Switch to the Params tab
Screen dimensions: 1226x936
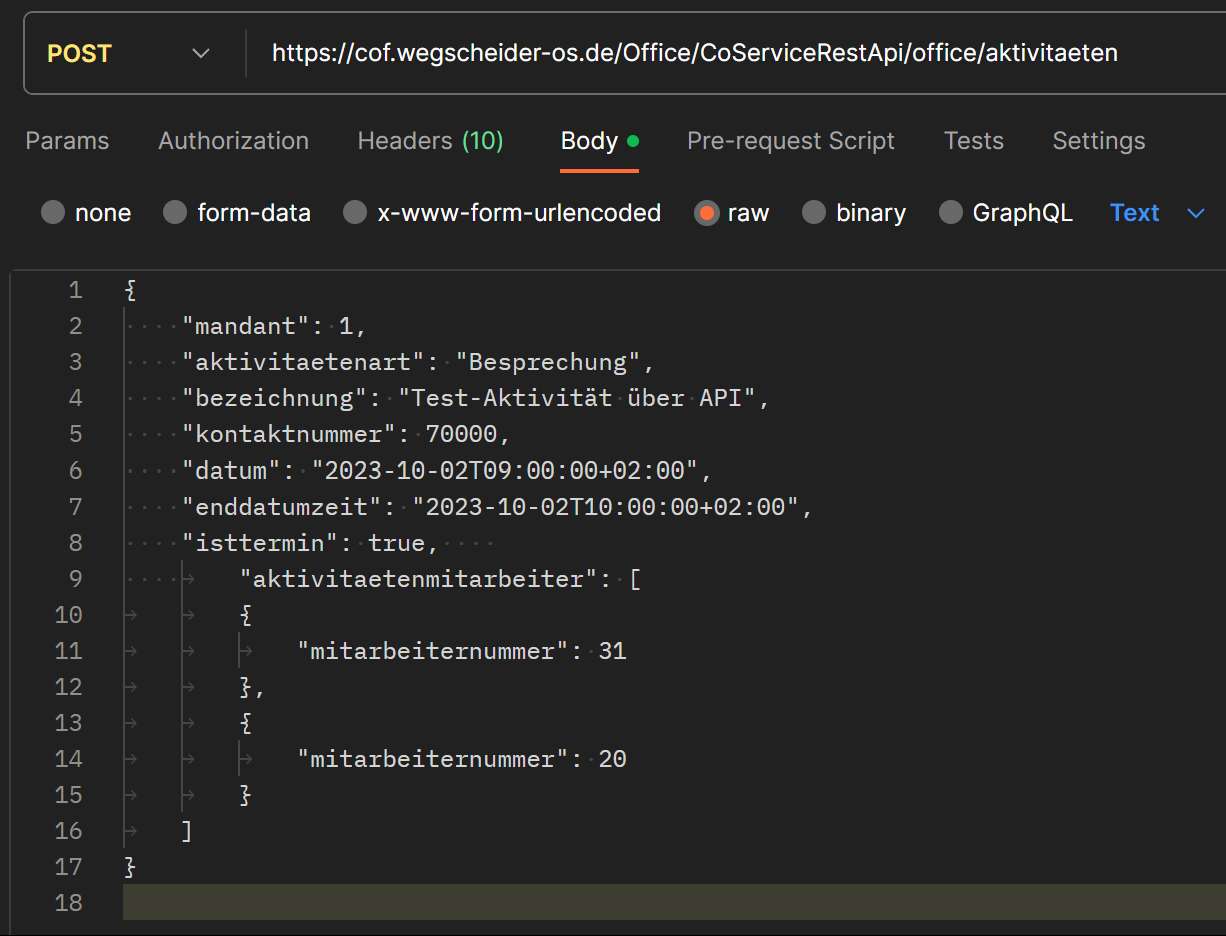point(67,141)
